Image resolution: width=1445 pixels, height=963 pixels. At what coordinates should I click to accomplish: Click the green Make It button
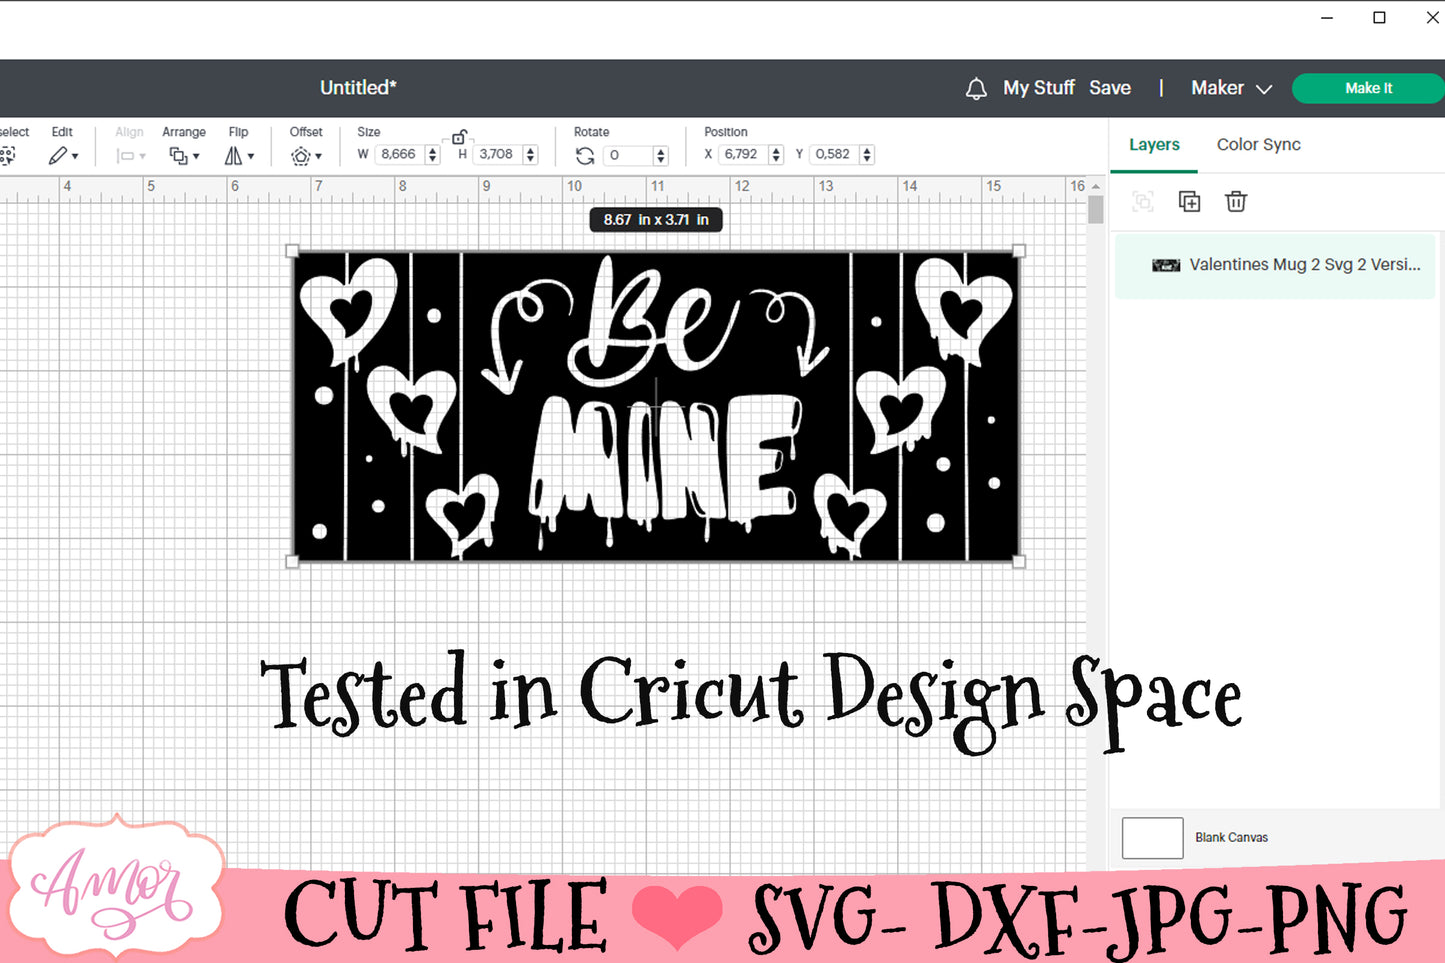[1368, 88]
